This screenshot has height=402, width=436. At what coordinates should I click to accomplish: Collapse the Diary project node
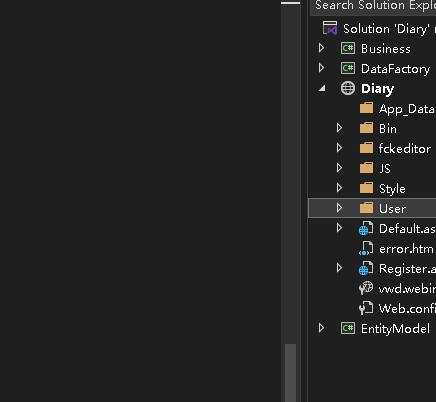[322, 88]
